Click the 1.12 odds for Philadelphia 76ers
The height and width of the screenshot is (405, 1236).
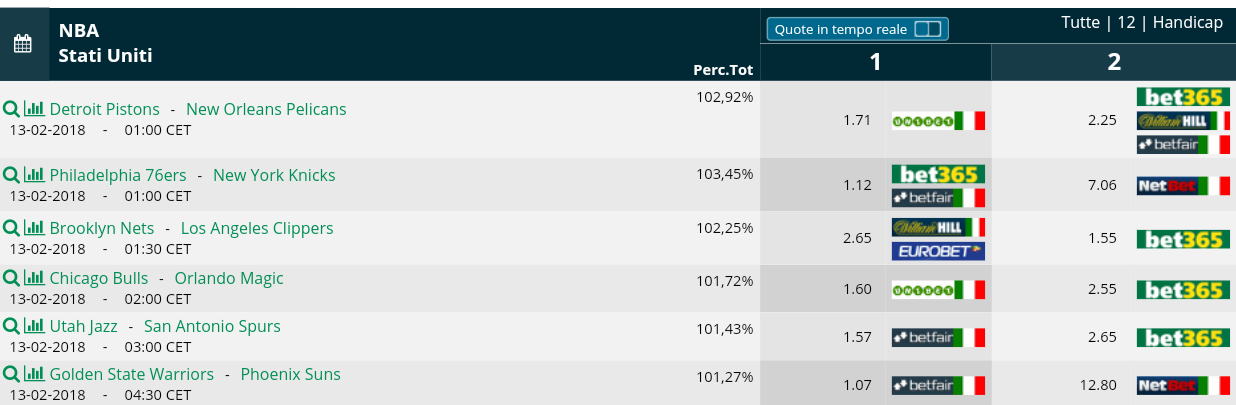(x=858, y=185)
